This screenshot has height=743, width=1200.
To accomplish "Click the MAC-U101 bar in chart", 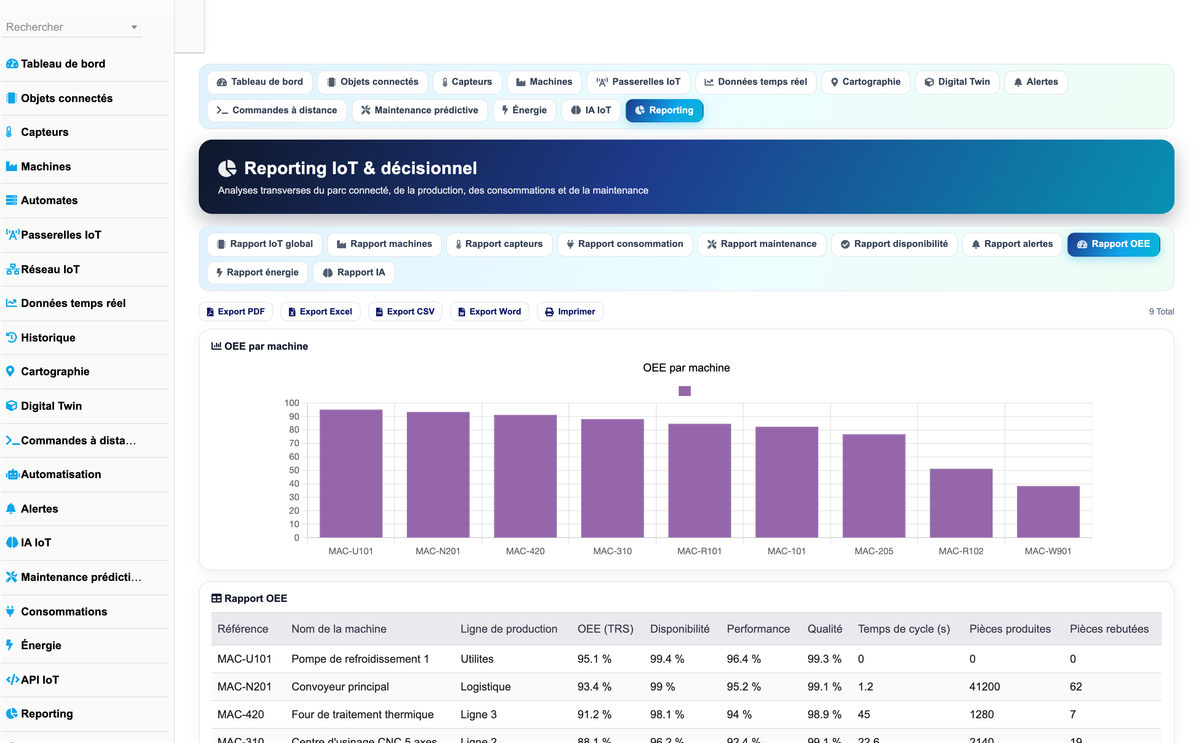I will [351, 473].
